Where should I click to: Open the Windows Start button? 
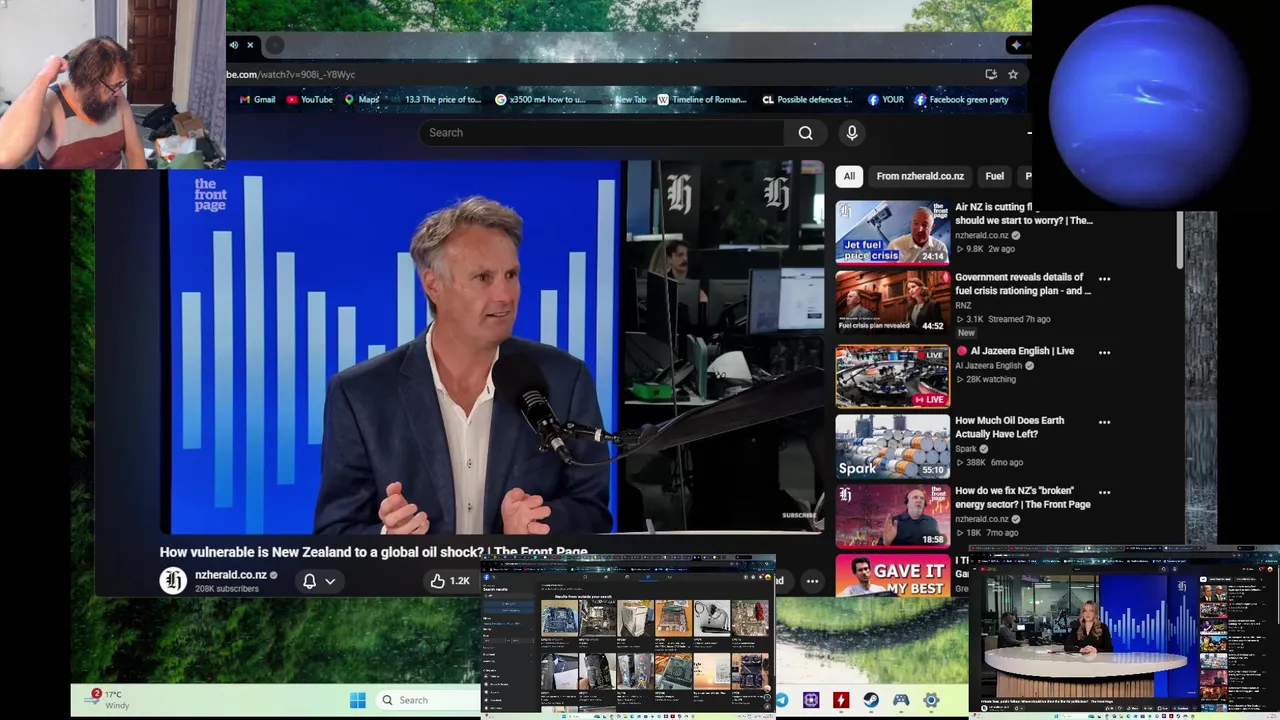coord(358,700)
